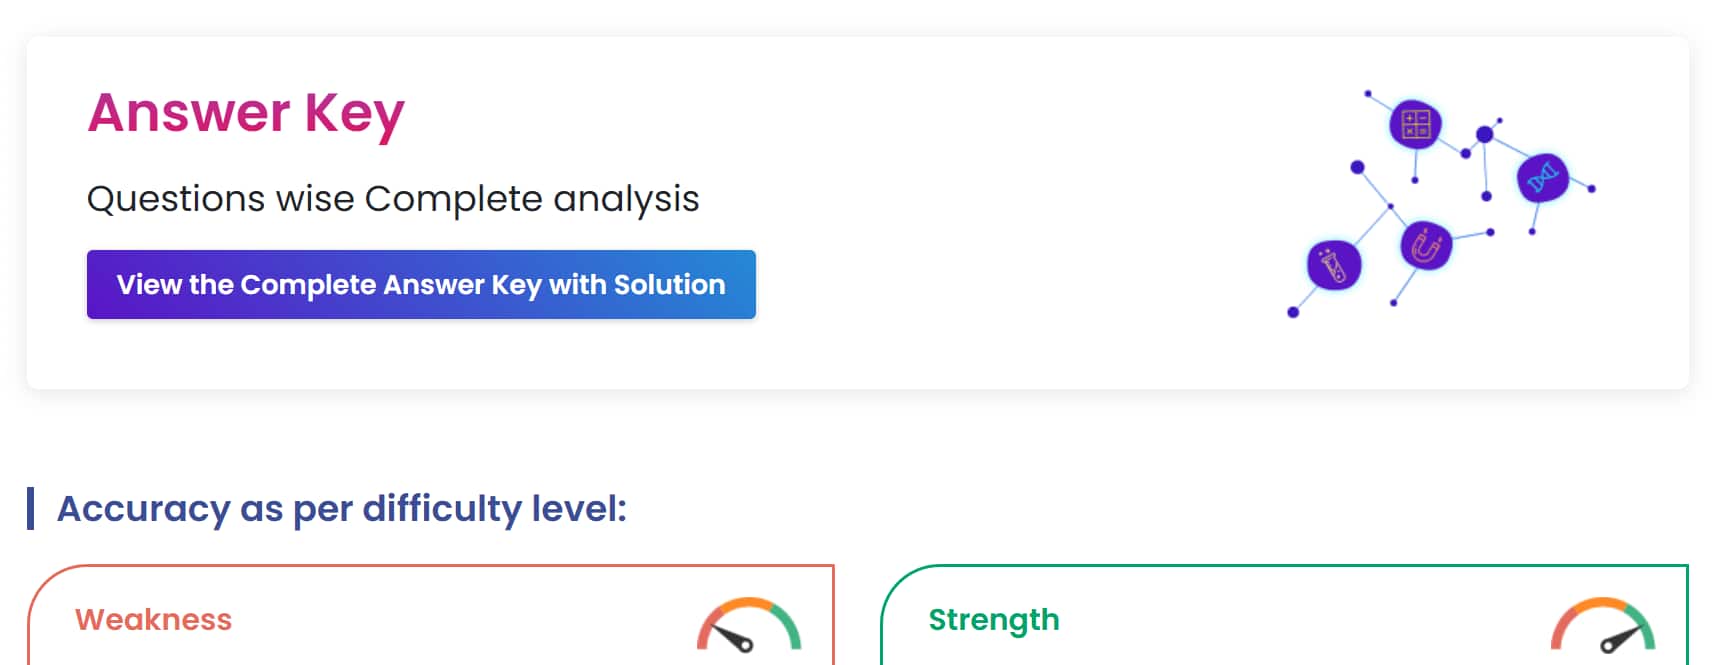Click the Weakness gauge meter icon
The height and width of the screenshot is (665, 1727).
click(x=749, y=627)
